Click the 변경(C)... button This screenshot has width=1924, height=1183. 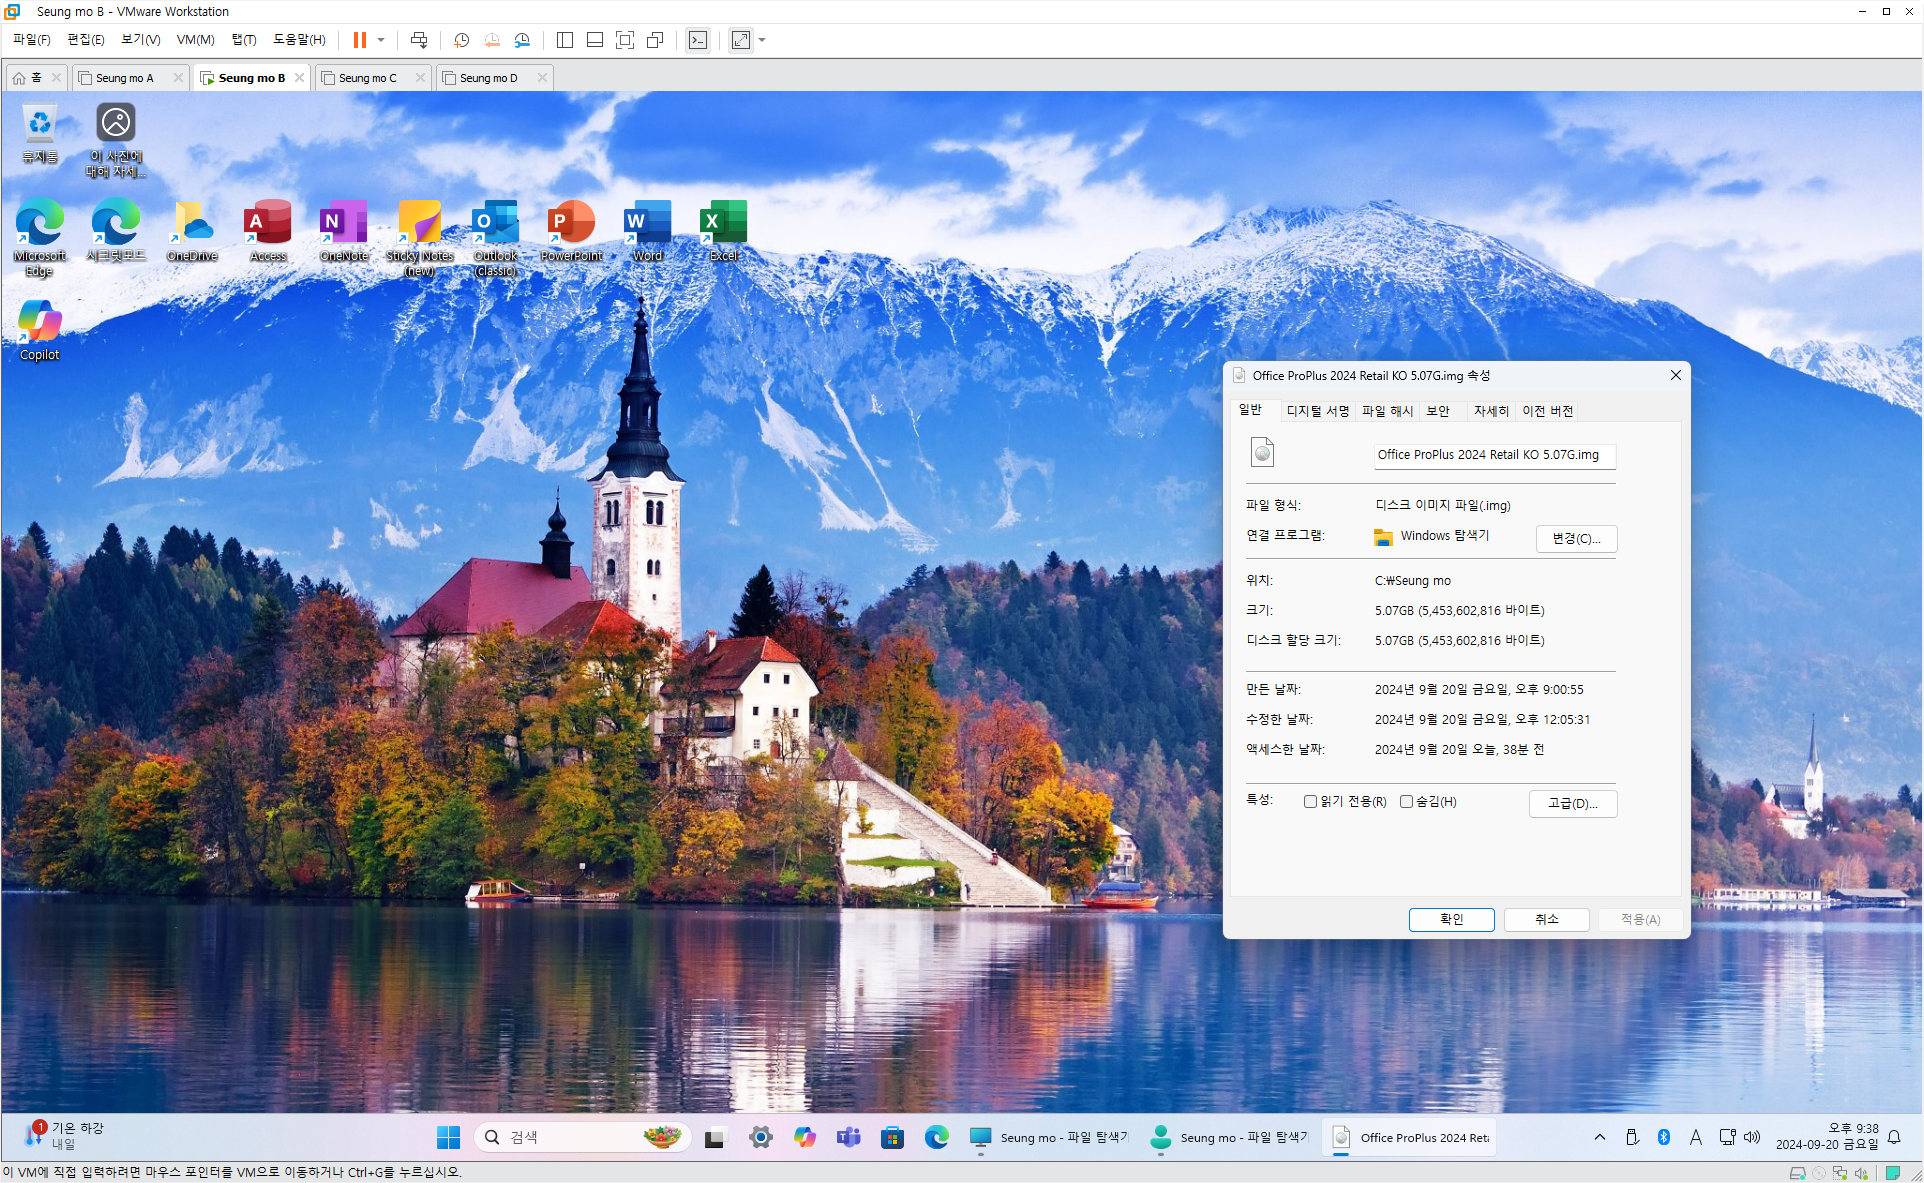coord(1575,538)
